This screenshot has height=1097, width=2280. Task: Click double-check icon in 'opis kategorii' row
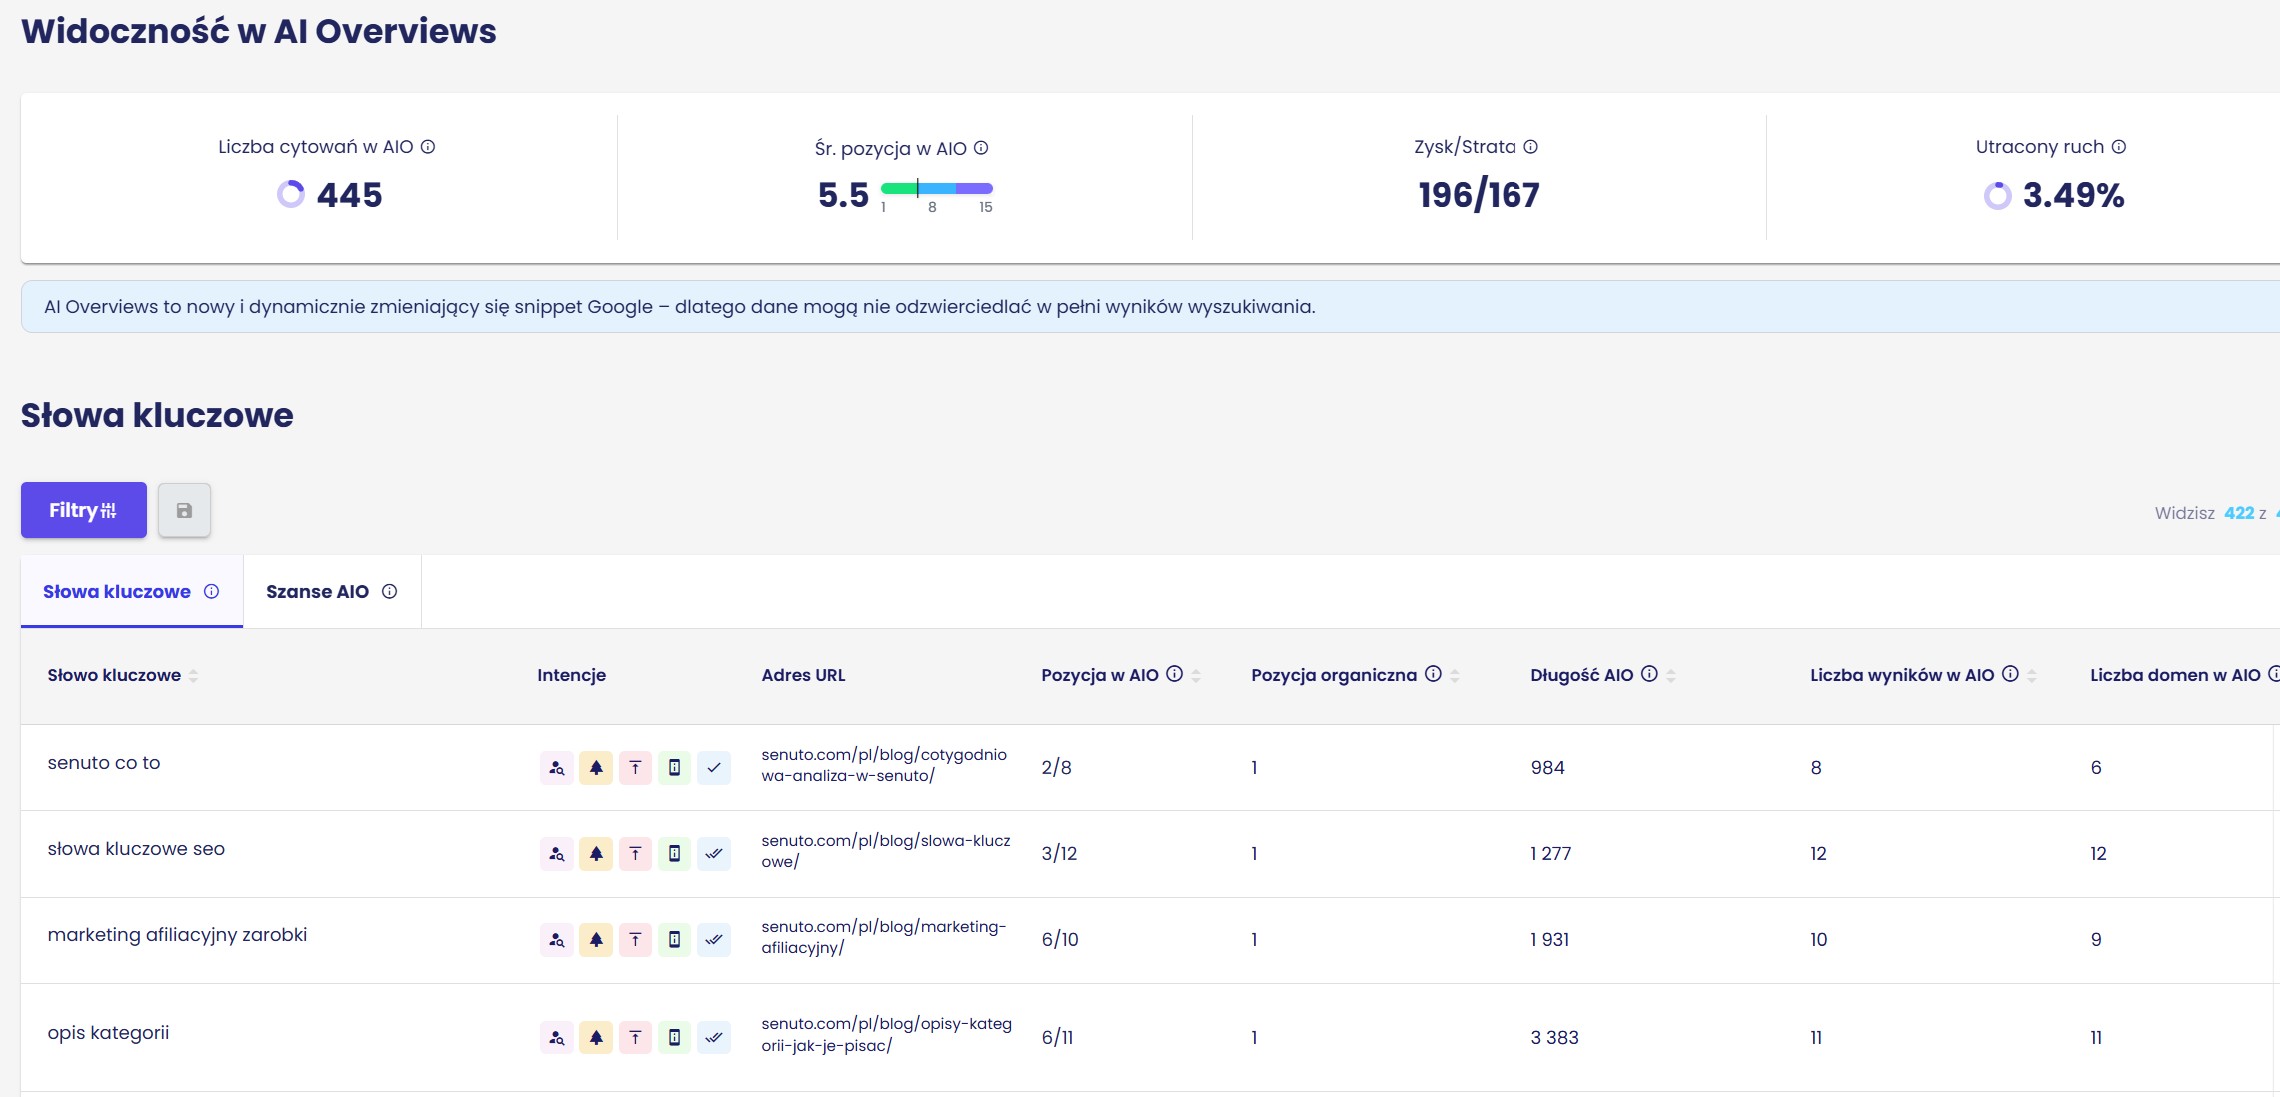click(x=714, y=1038)
